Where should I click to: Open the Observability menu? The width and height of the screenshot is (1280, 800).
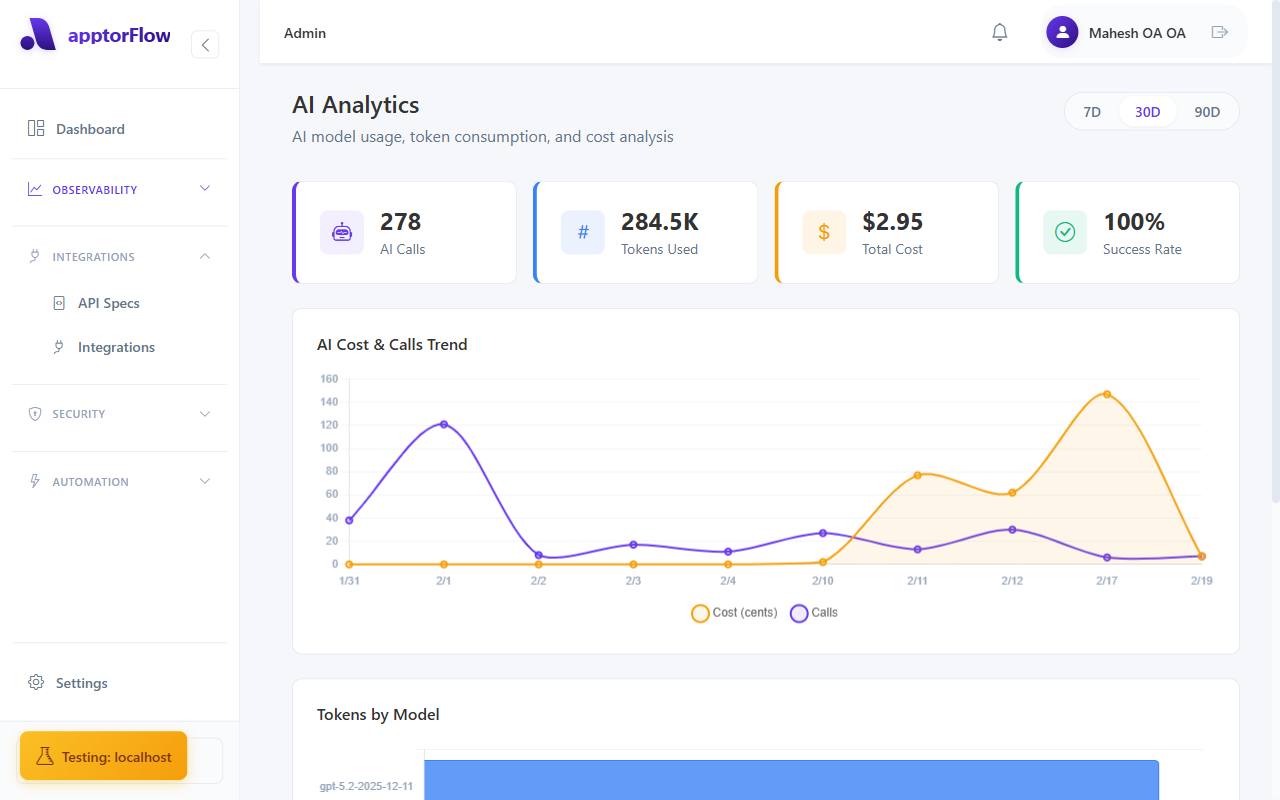point(118,189)
